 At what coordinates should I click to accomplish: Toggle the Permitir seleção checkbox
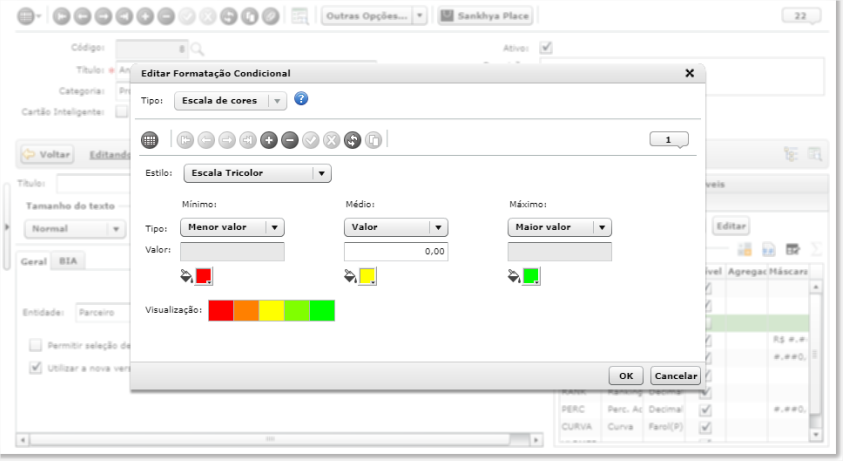(x=35, y=345)
